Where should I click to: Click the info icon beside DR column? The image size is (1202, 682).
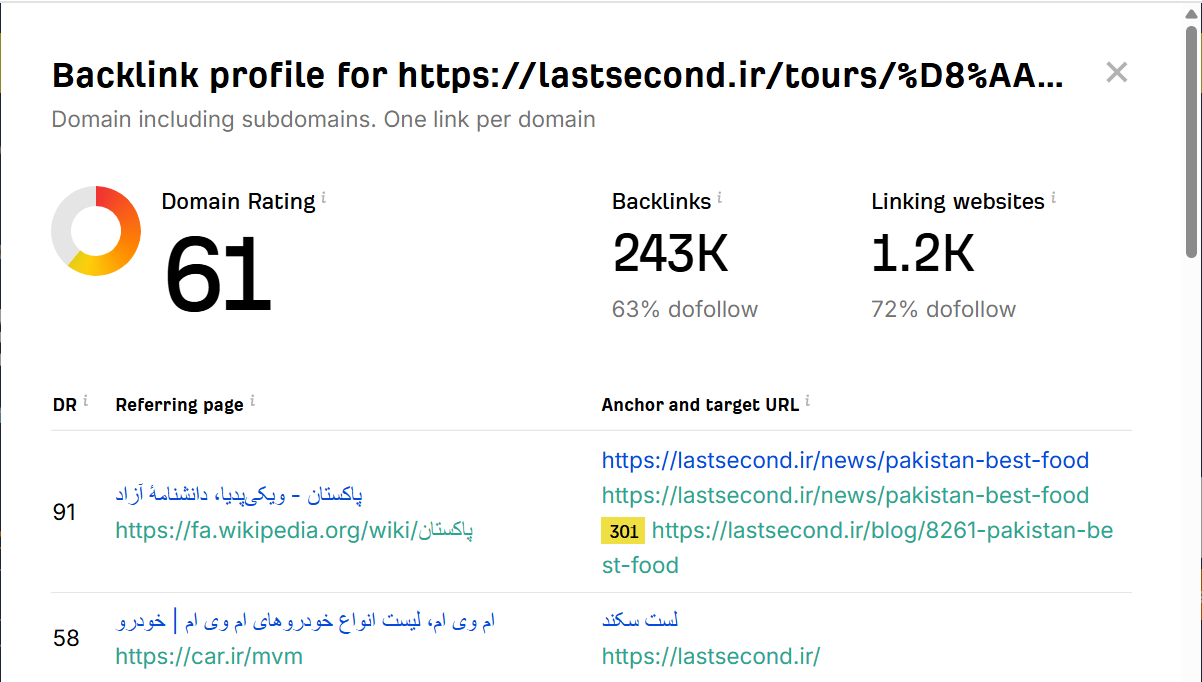click(x=85, y=401)
